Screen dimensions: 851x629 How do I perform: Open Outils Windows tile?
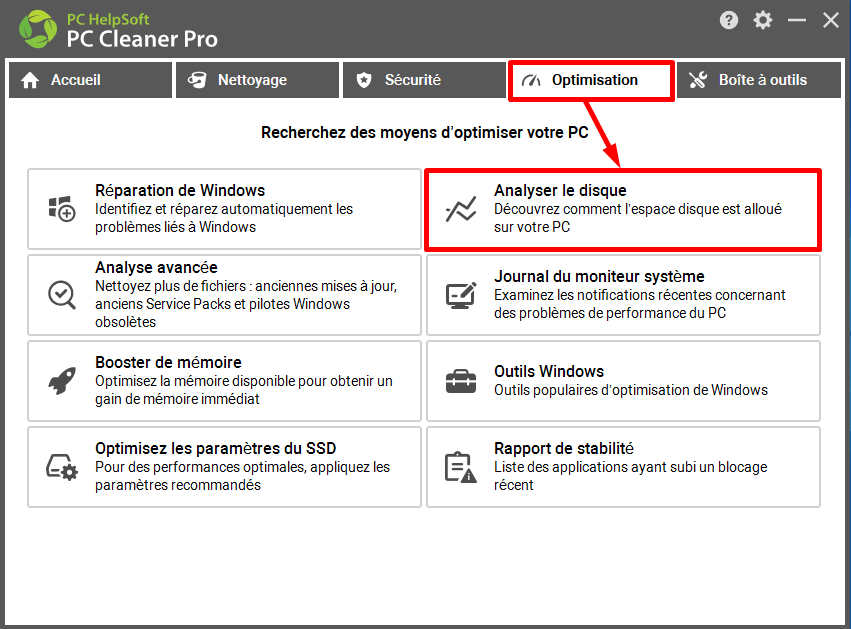click(x=623, y=380)
